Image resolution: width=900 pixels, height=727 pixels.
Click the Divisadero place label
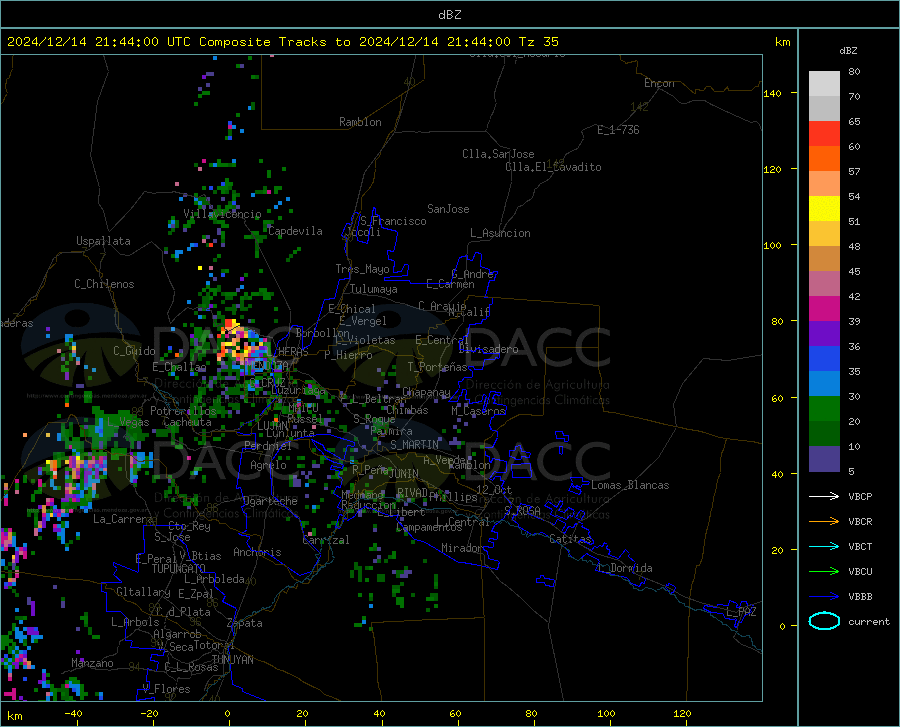[x=488, y=349]
